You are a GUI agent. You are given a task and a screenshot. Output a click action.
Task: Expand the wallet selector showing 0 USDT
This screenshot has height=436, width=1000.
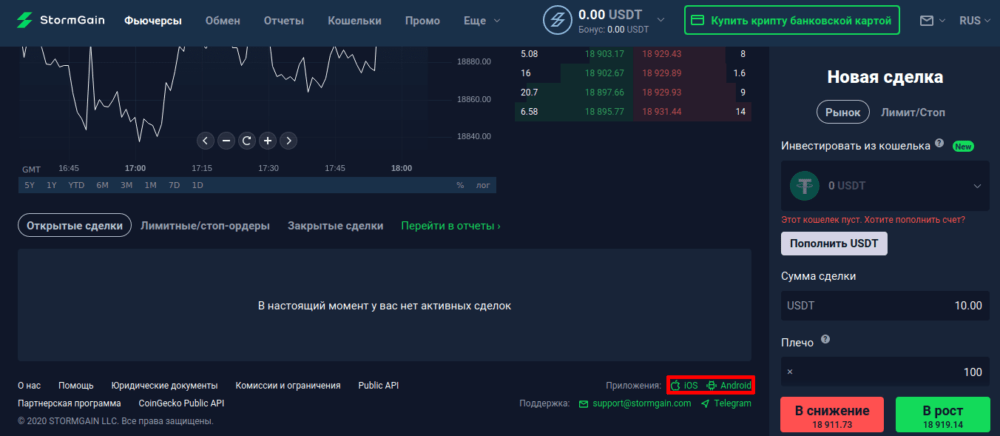click(x=976, y=186)
